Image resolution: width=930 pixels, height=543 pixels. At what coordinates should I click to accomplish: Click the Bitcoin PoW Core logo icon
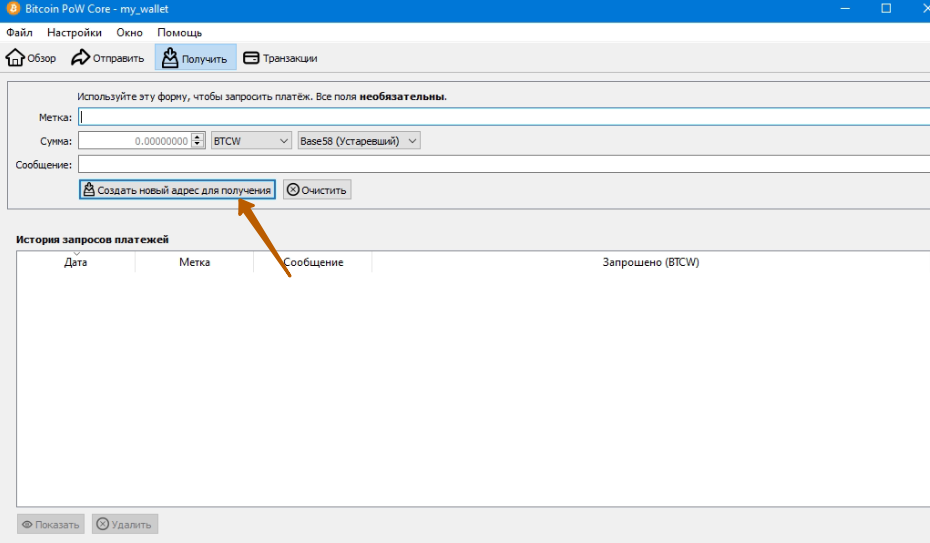click(x=13, y=9)
